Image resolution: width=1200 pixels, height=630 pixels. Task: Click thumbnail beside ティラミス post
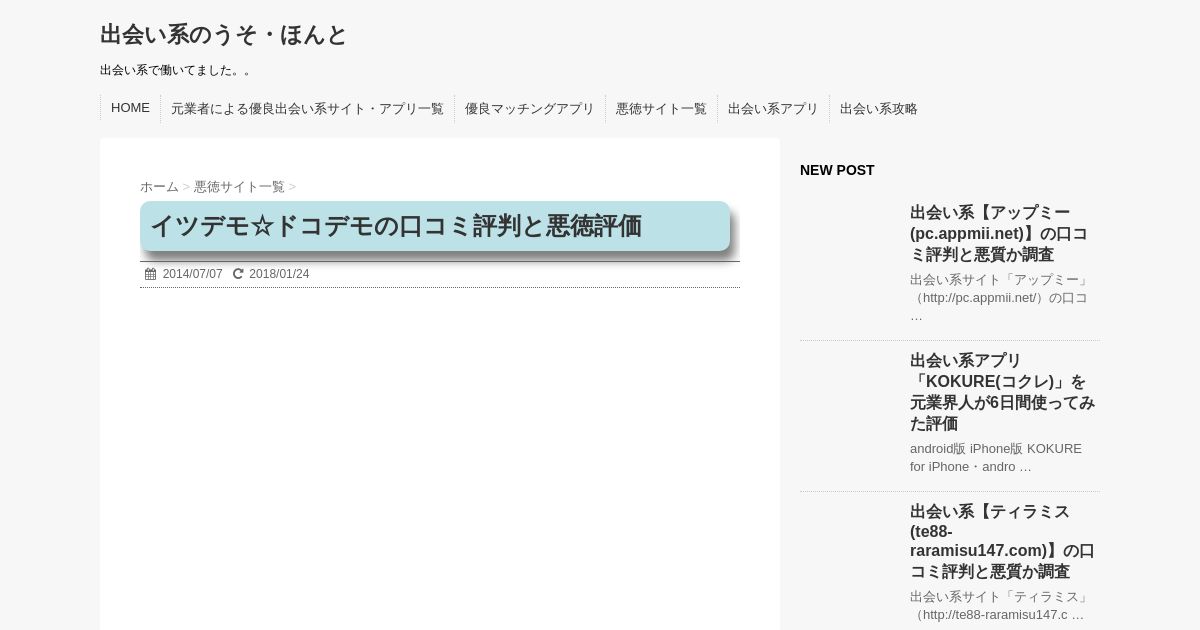(850, 550)
